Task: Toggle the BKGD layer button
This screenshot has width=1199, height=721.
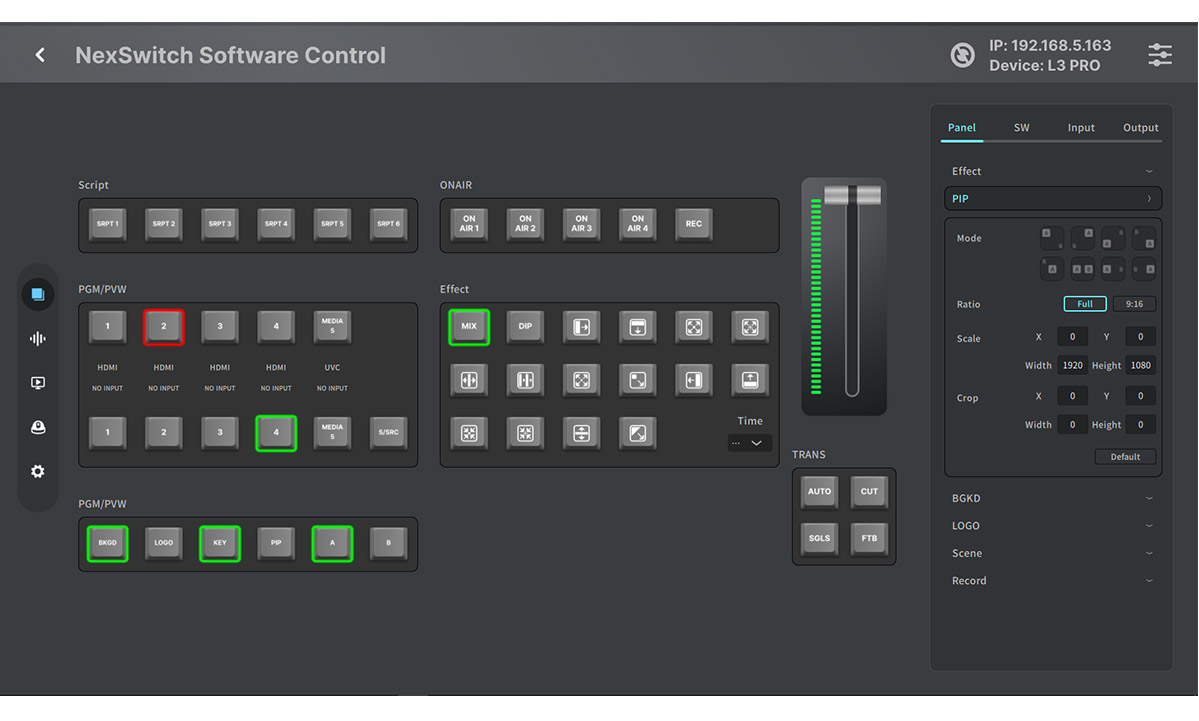Action: [x=107, y=544]
